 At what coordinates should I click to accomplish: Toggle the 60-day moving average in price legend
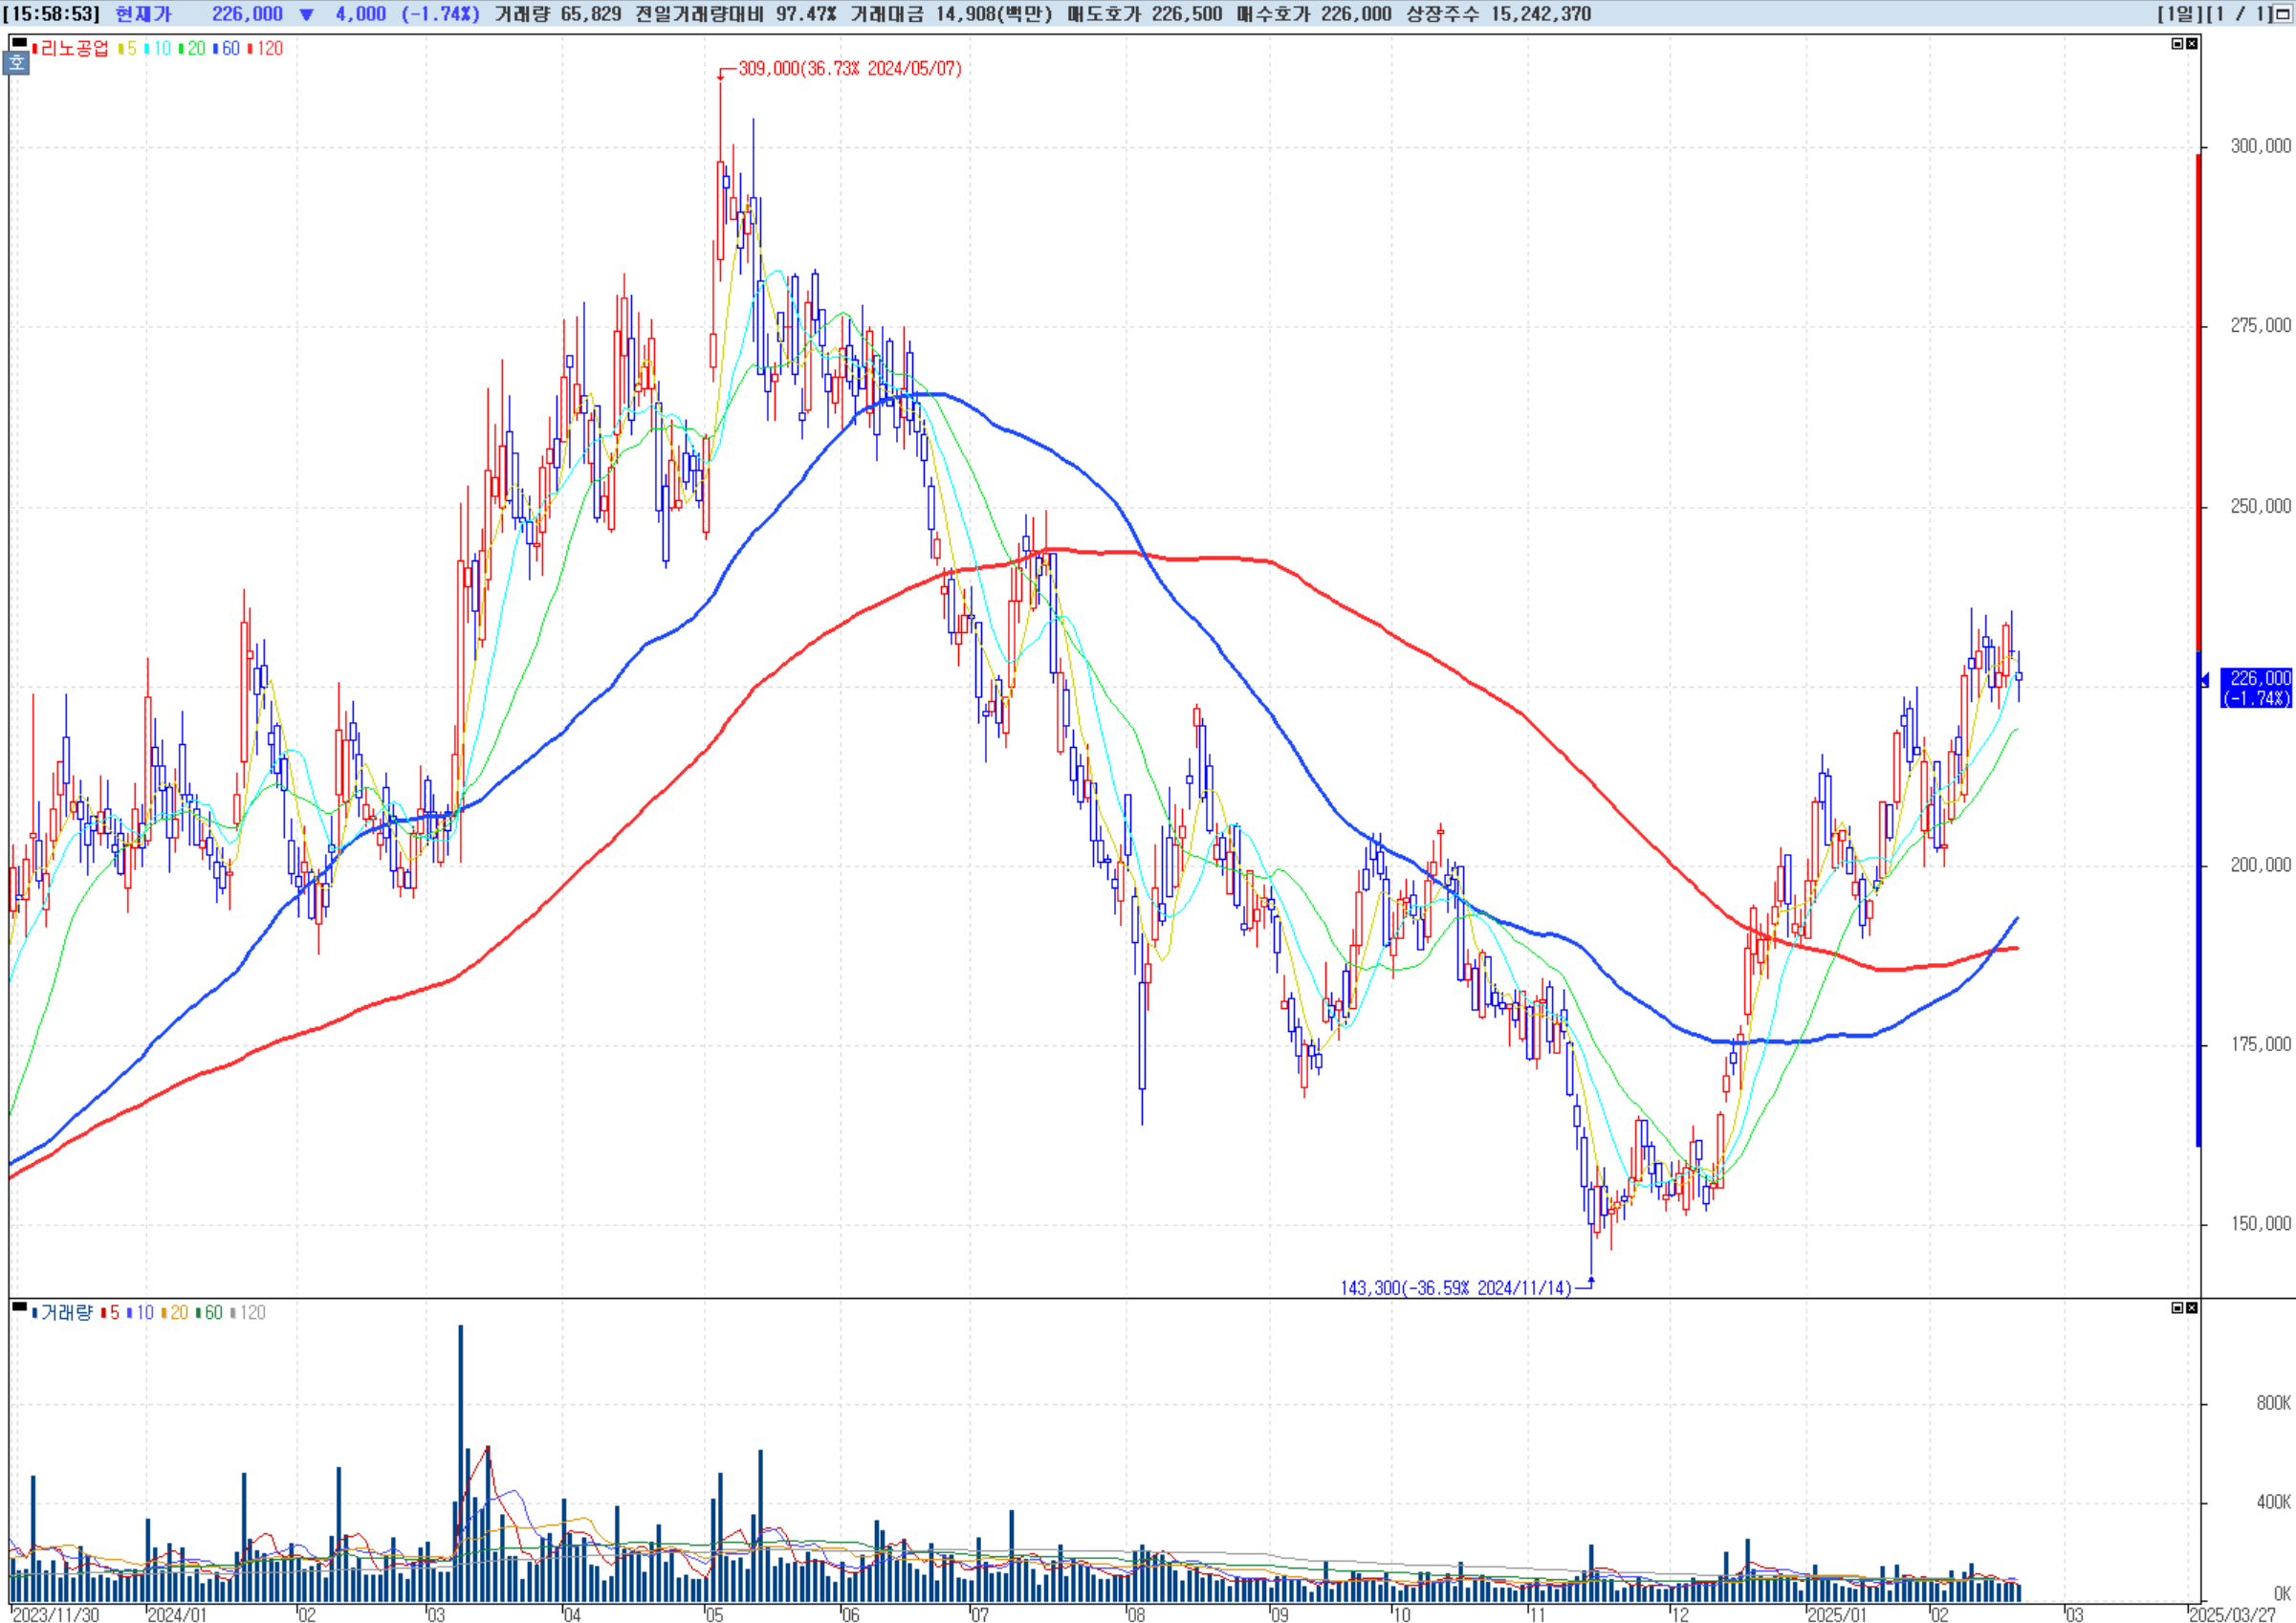(228, 49)
